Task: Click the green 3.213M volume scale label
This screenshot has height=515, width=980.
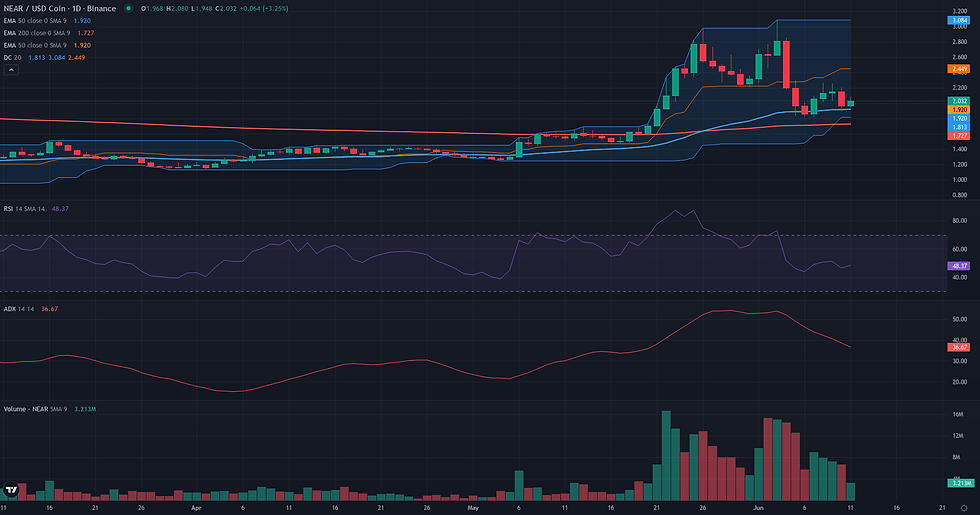Action: coord(959,483)
